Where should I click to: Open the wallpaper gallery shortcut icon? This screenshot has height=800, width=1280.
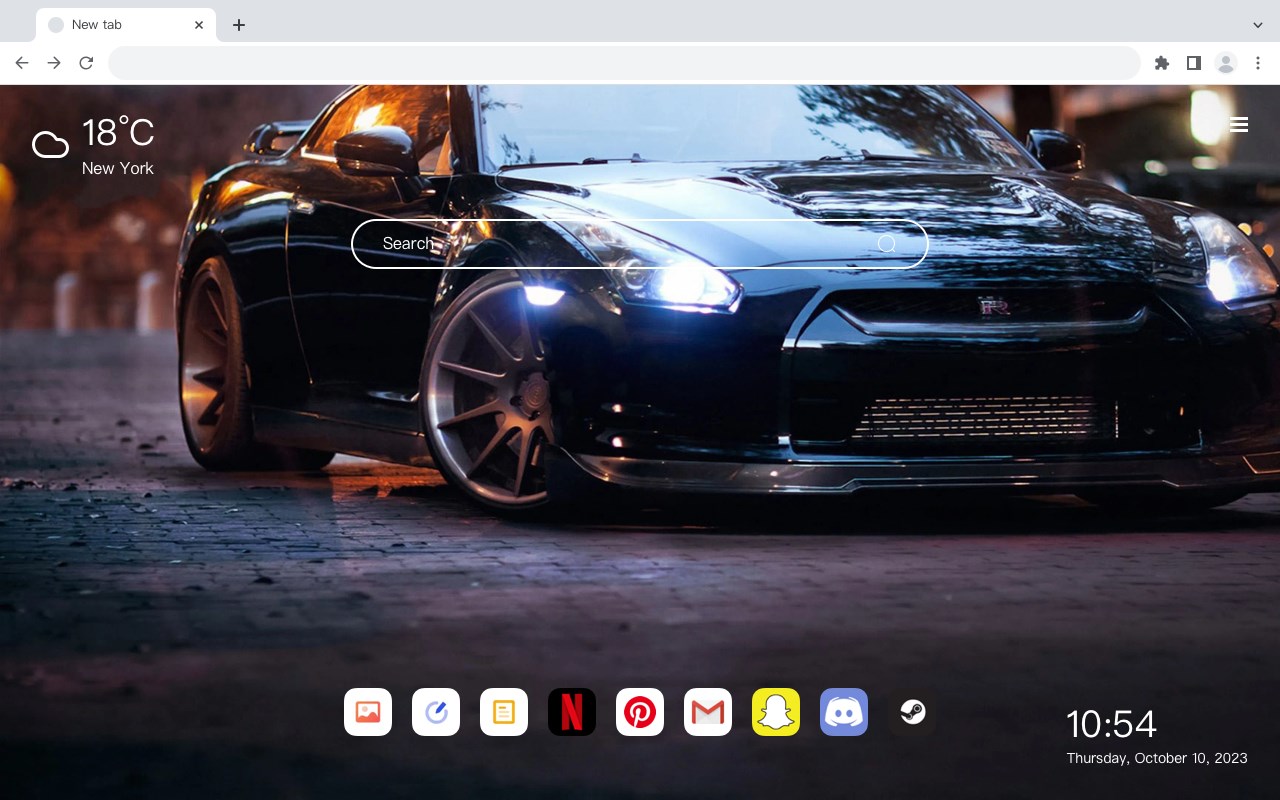point(368,712)
